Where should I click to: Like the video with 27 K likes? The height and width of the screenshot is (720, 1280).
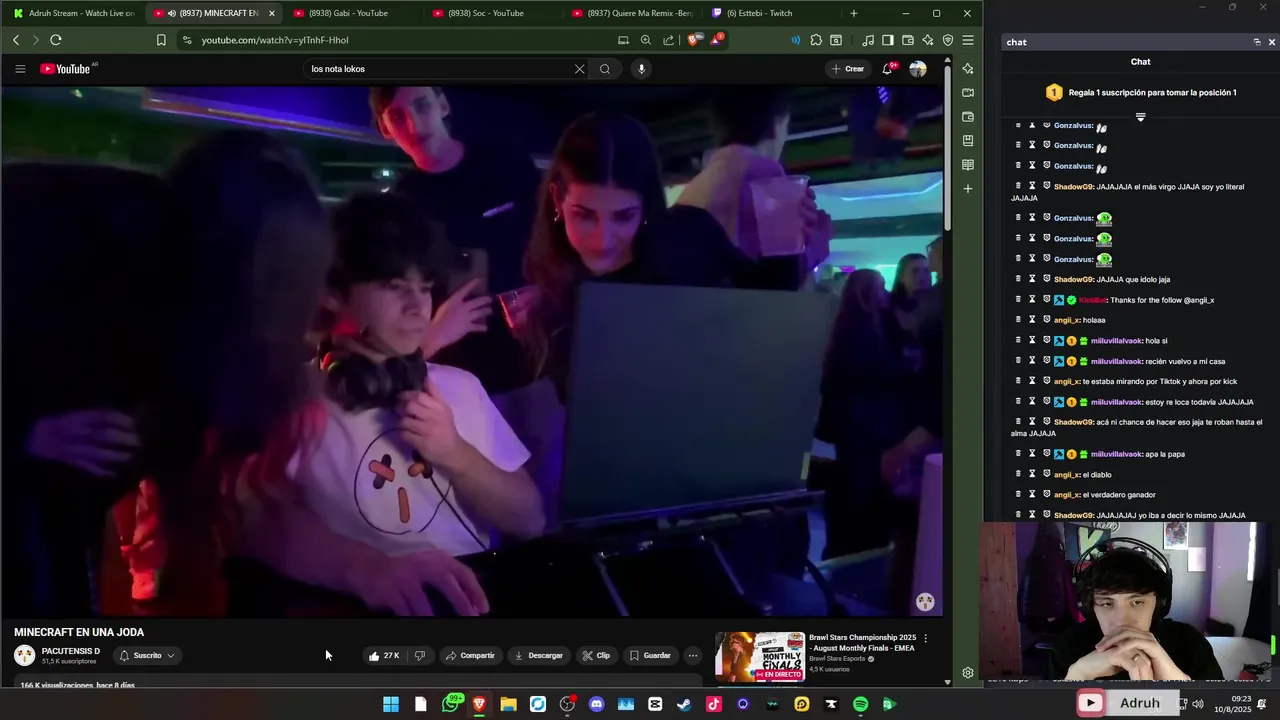tap(384, 656)
